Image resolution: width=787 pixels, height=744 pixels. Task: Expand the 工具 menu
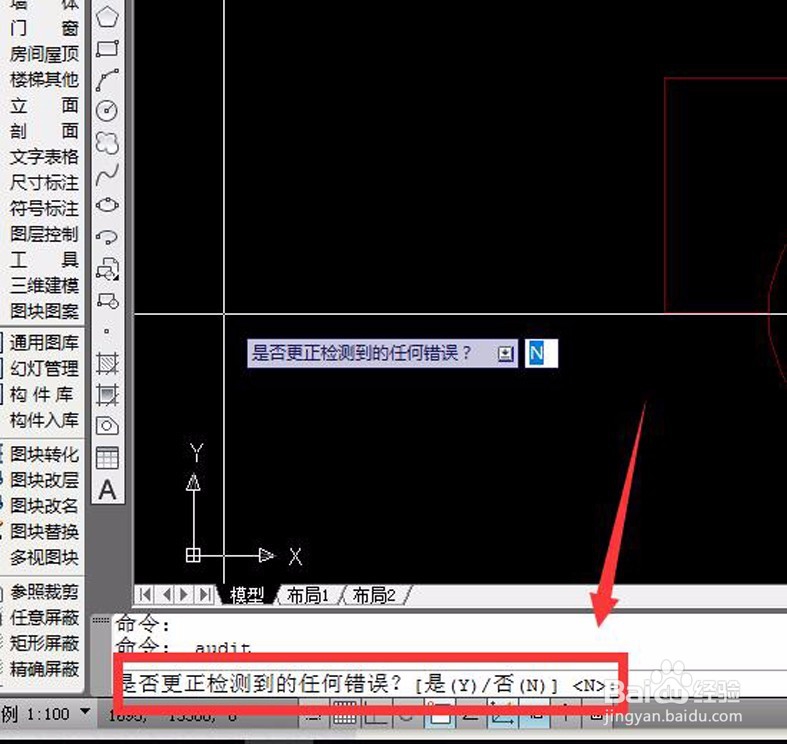tap(44, 260)
